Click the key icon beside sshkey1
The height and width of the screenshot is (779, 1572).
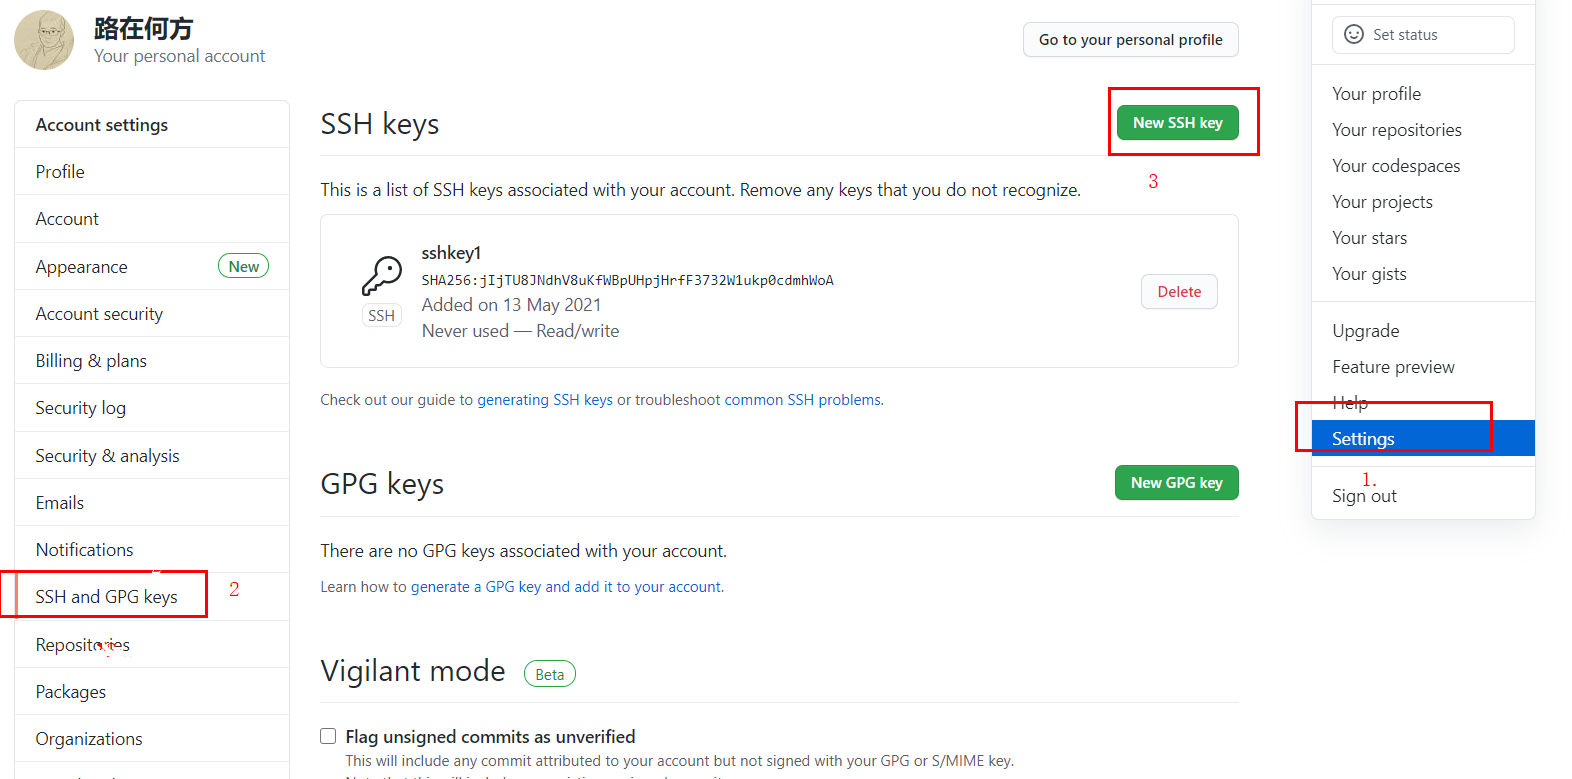tap(382, 275)
